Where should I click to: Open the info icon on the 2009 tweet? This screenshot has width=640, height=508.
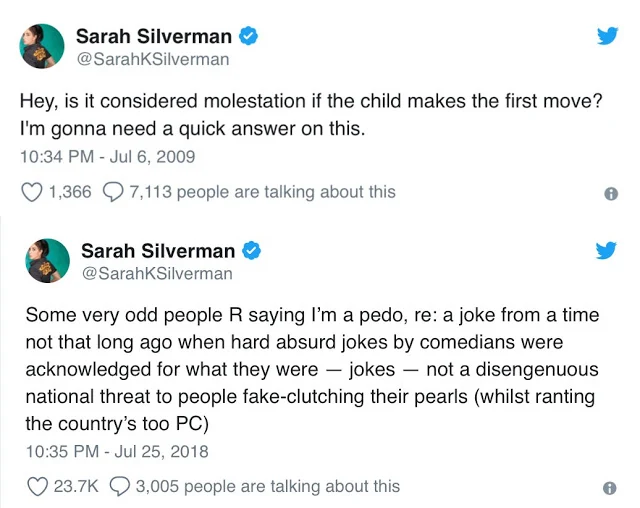(x=611, y=195)
